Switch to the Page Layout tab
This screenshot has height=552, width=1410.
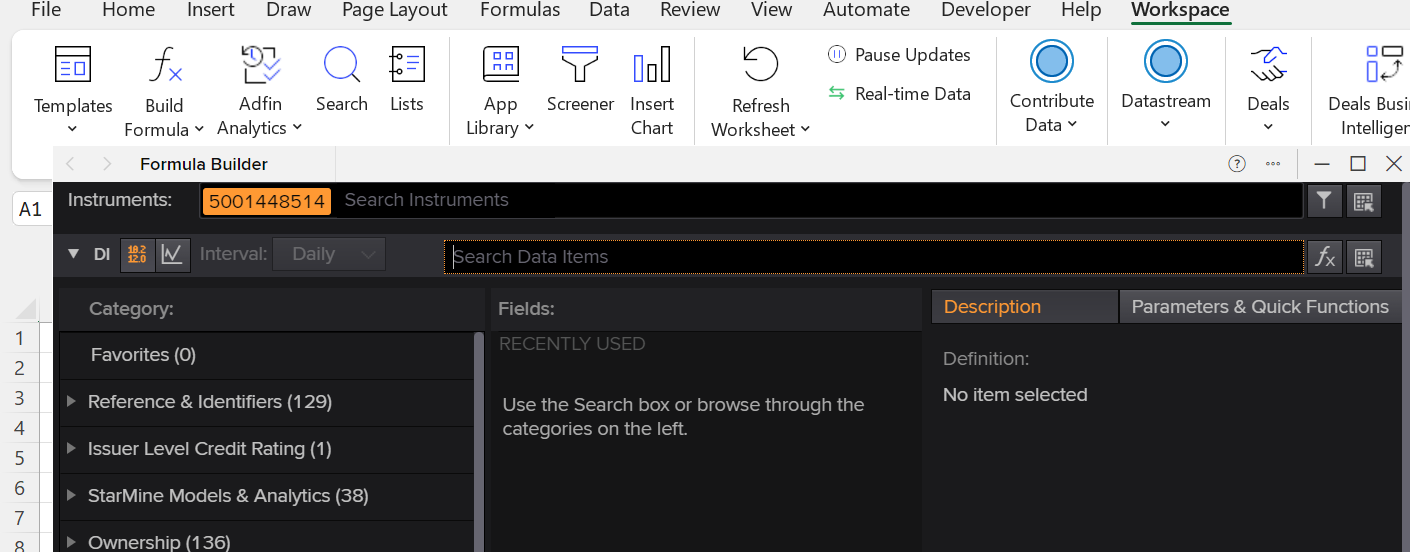[395, 10]
